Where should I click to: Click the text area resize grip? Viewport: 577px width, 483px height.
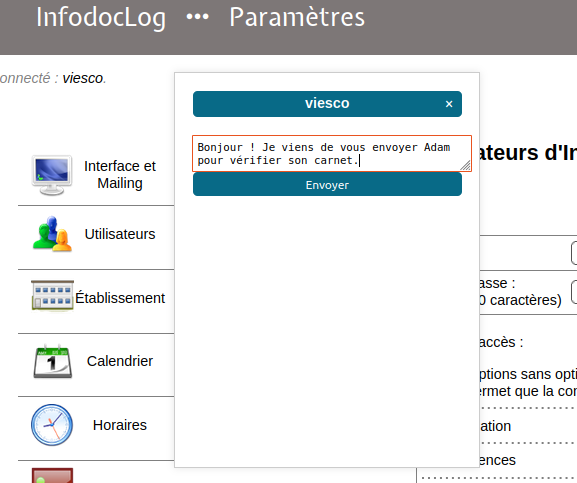[466, 166]
